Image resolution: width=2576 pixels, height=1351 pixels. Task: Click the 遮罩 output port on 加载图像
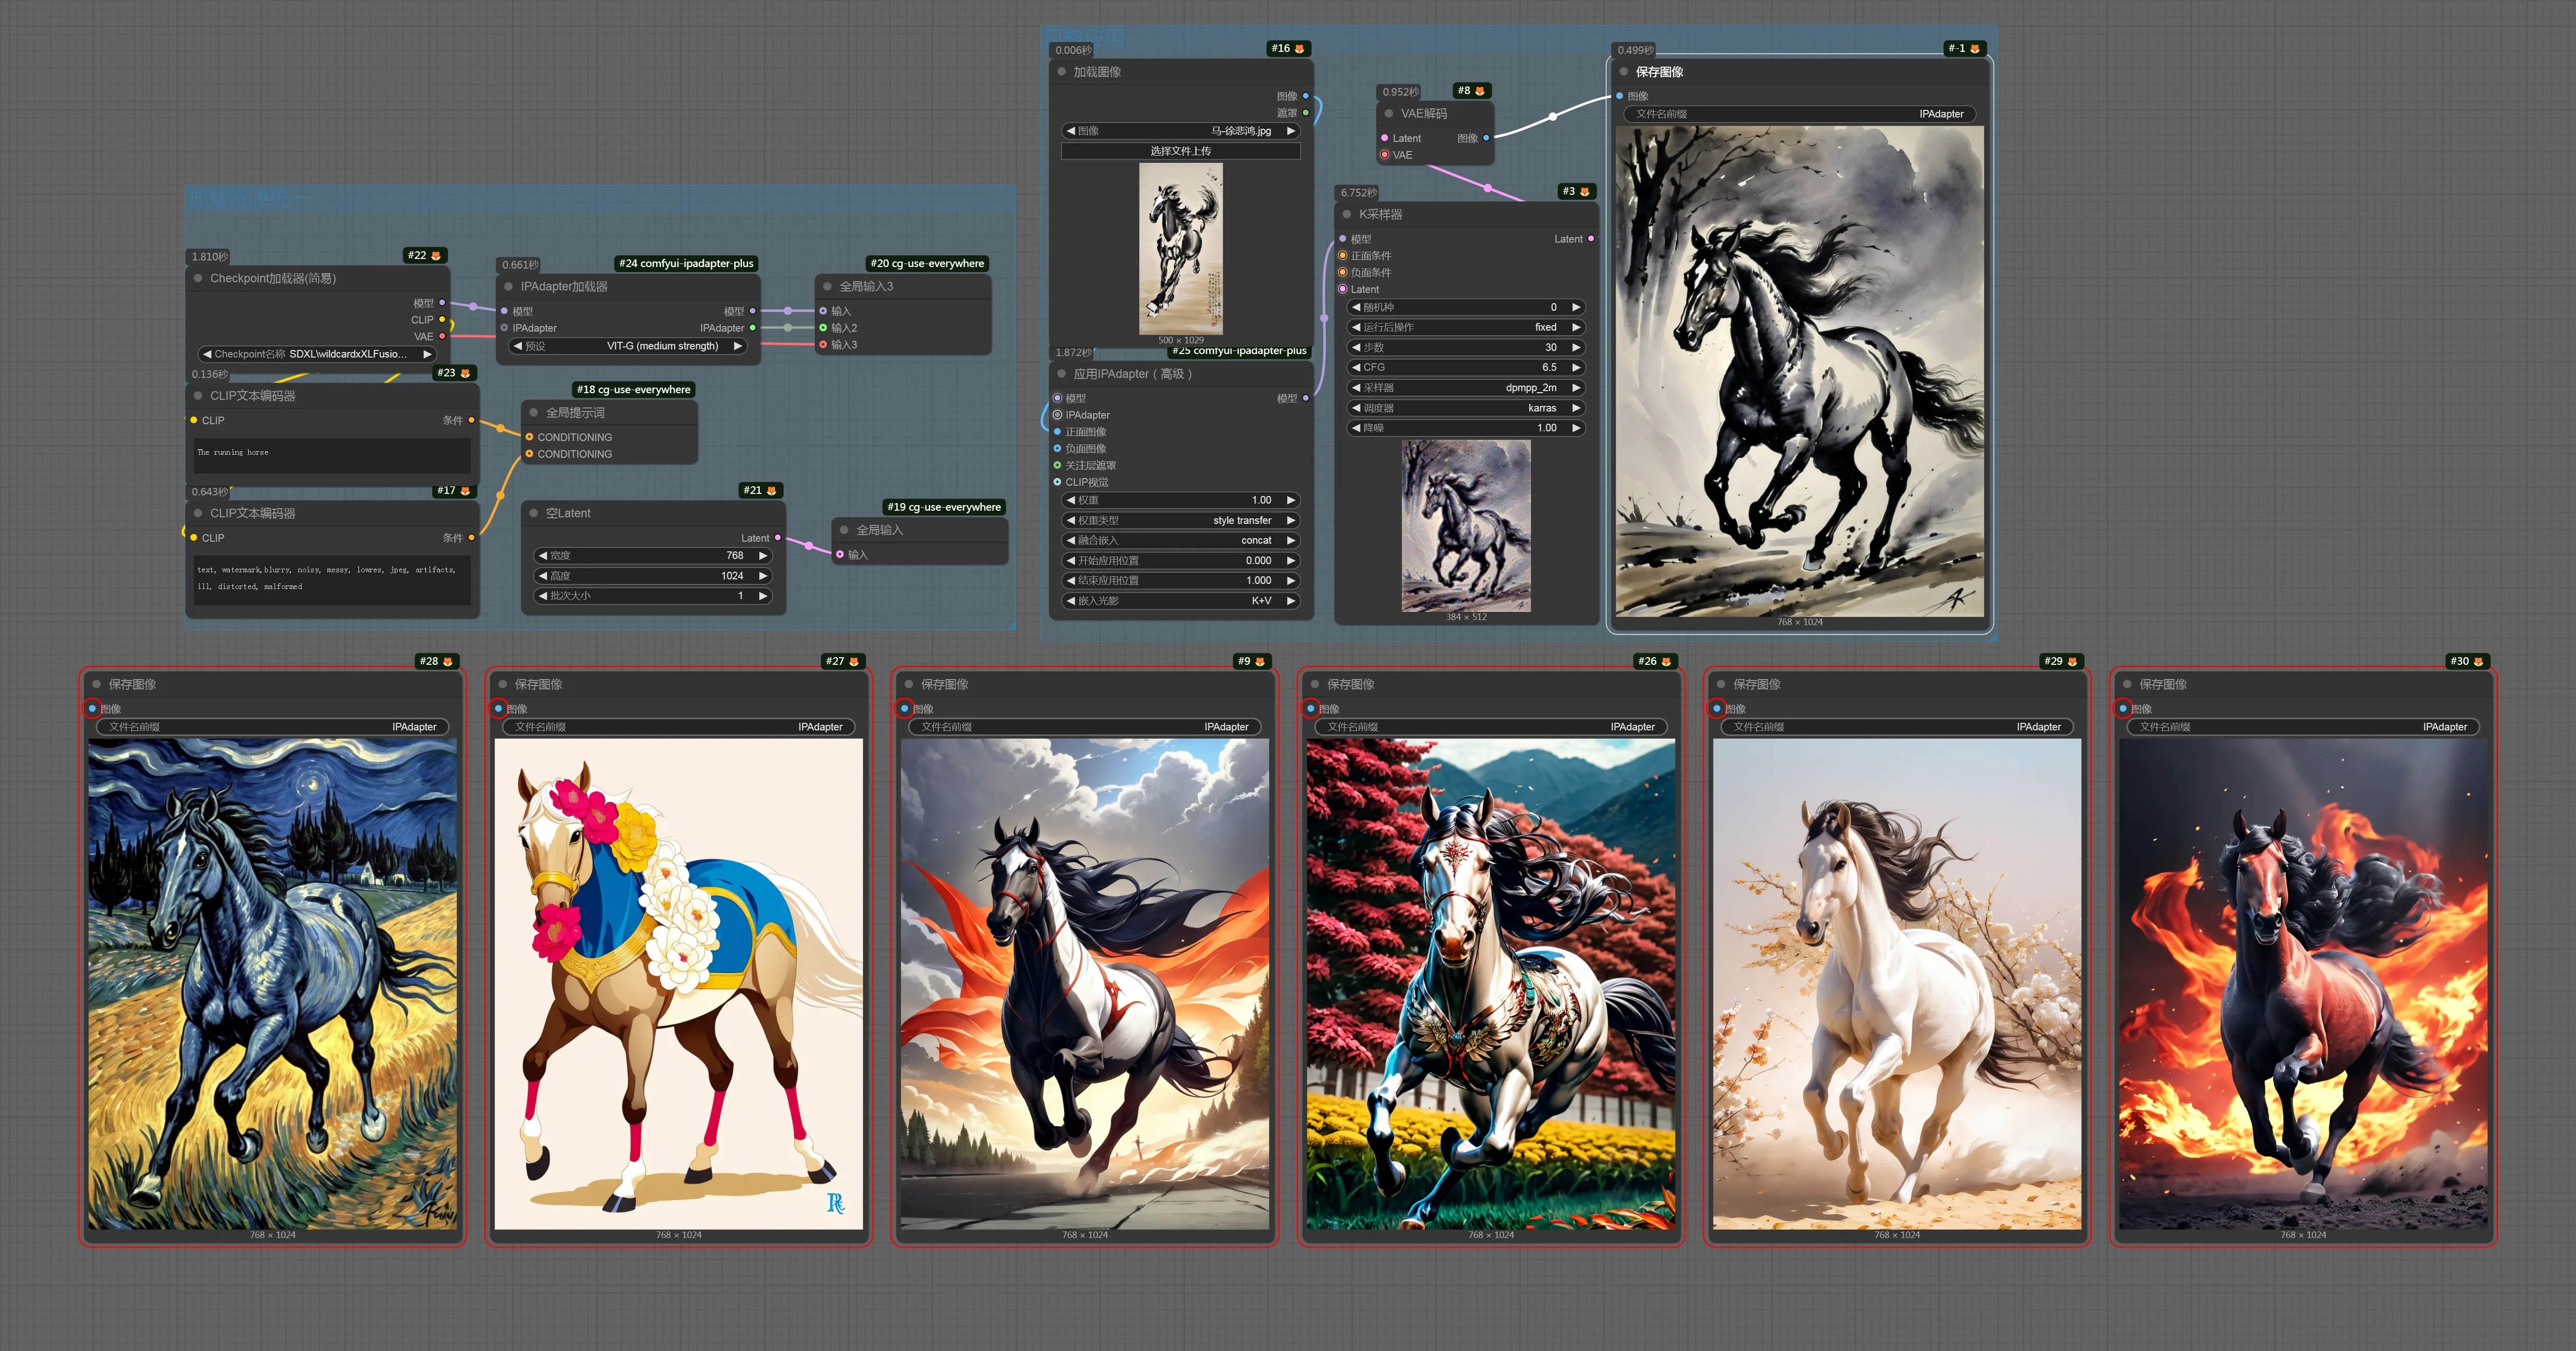click(1305, 113)
